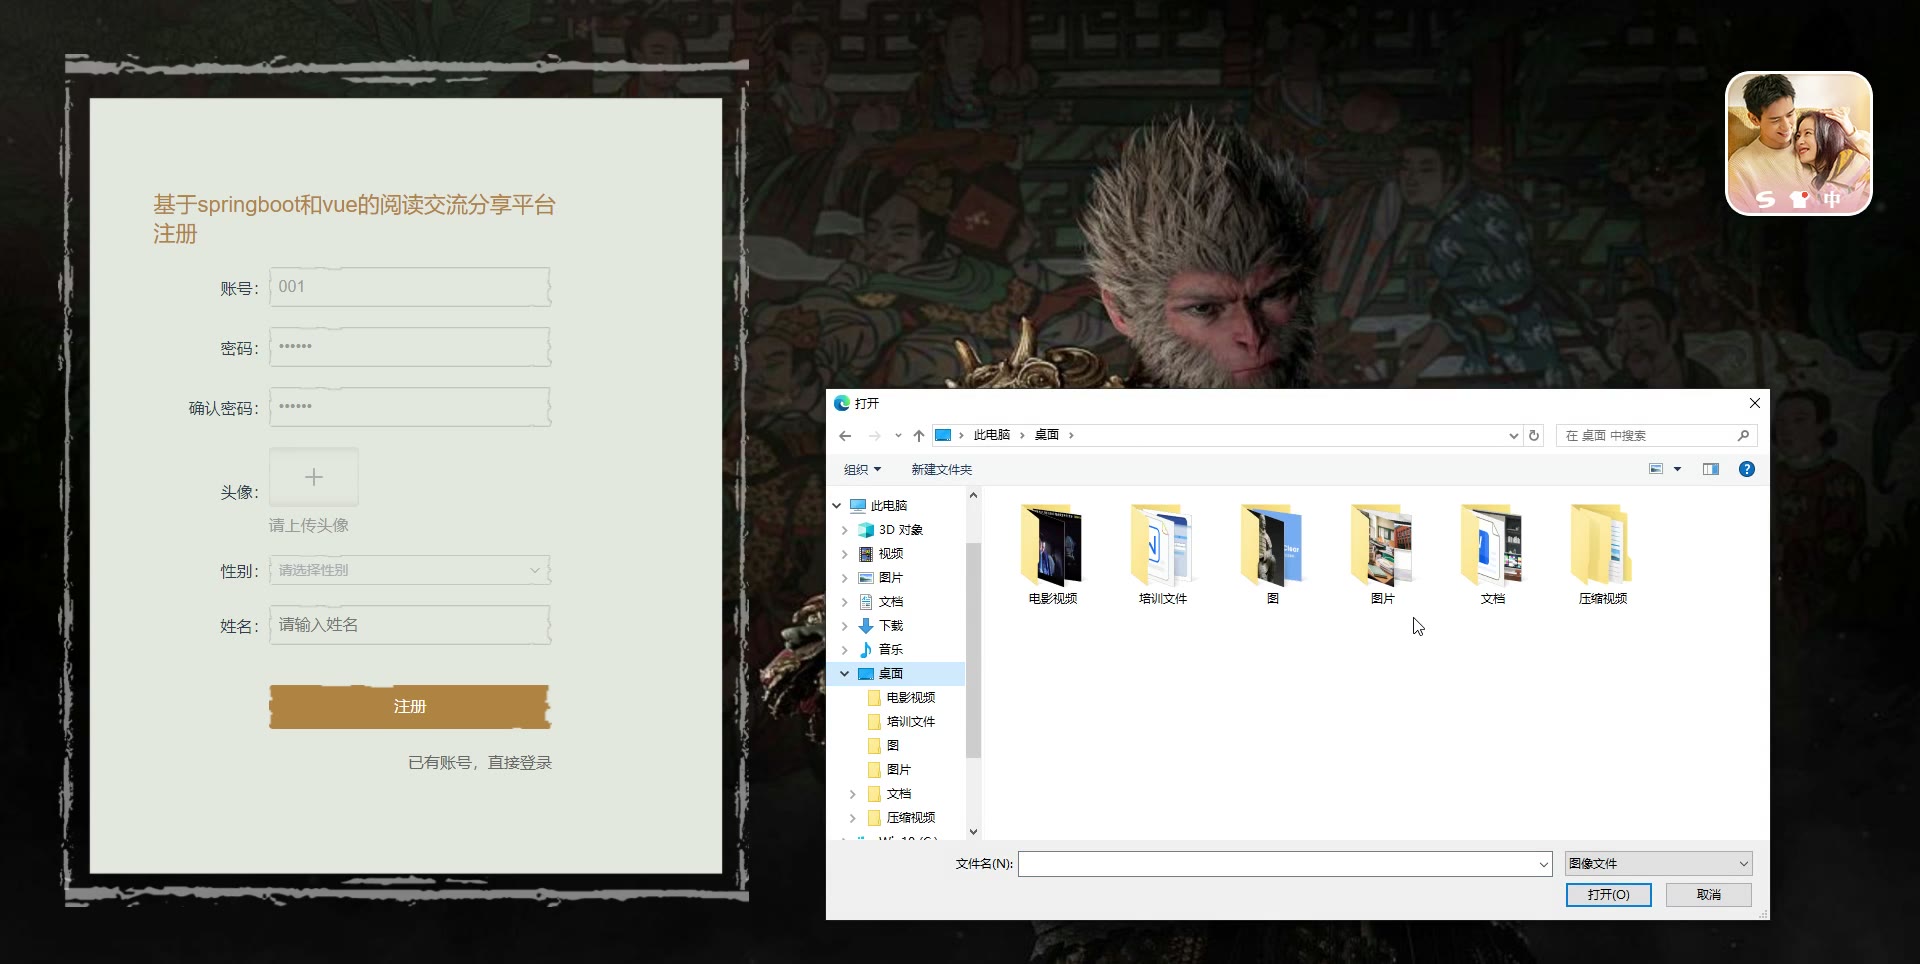Click the 确认密码 confirm password field
The height and width of the screenshot is (964, 1920).
(410, 407)
